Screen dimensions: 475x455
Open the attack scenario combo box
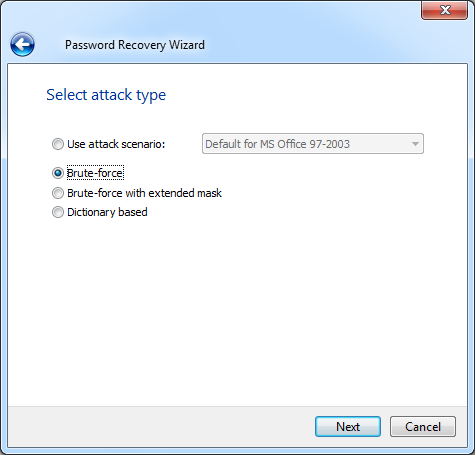coord(313,144)
